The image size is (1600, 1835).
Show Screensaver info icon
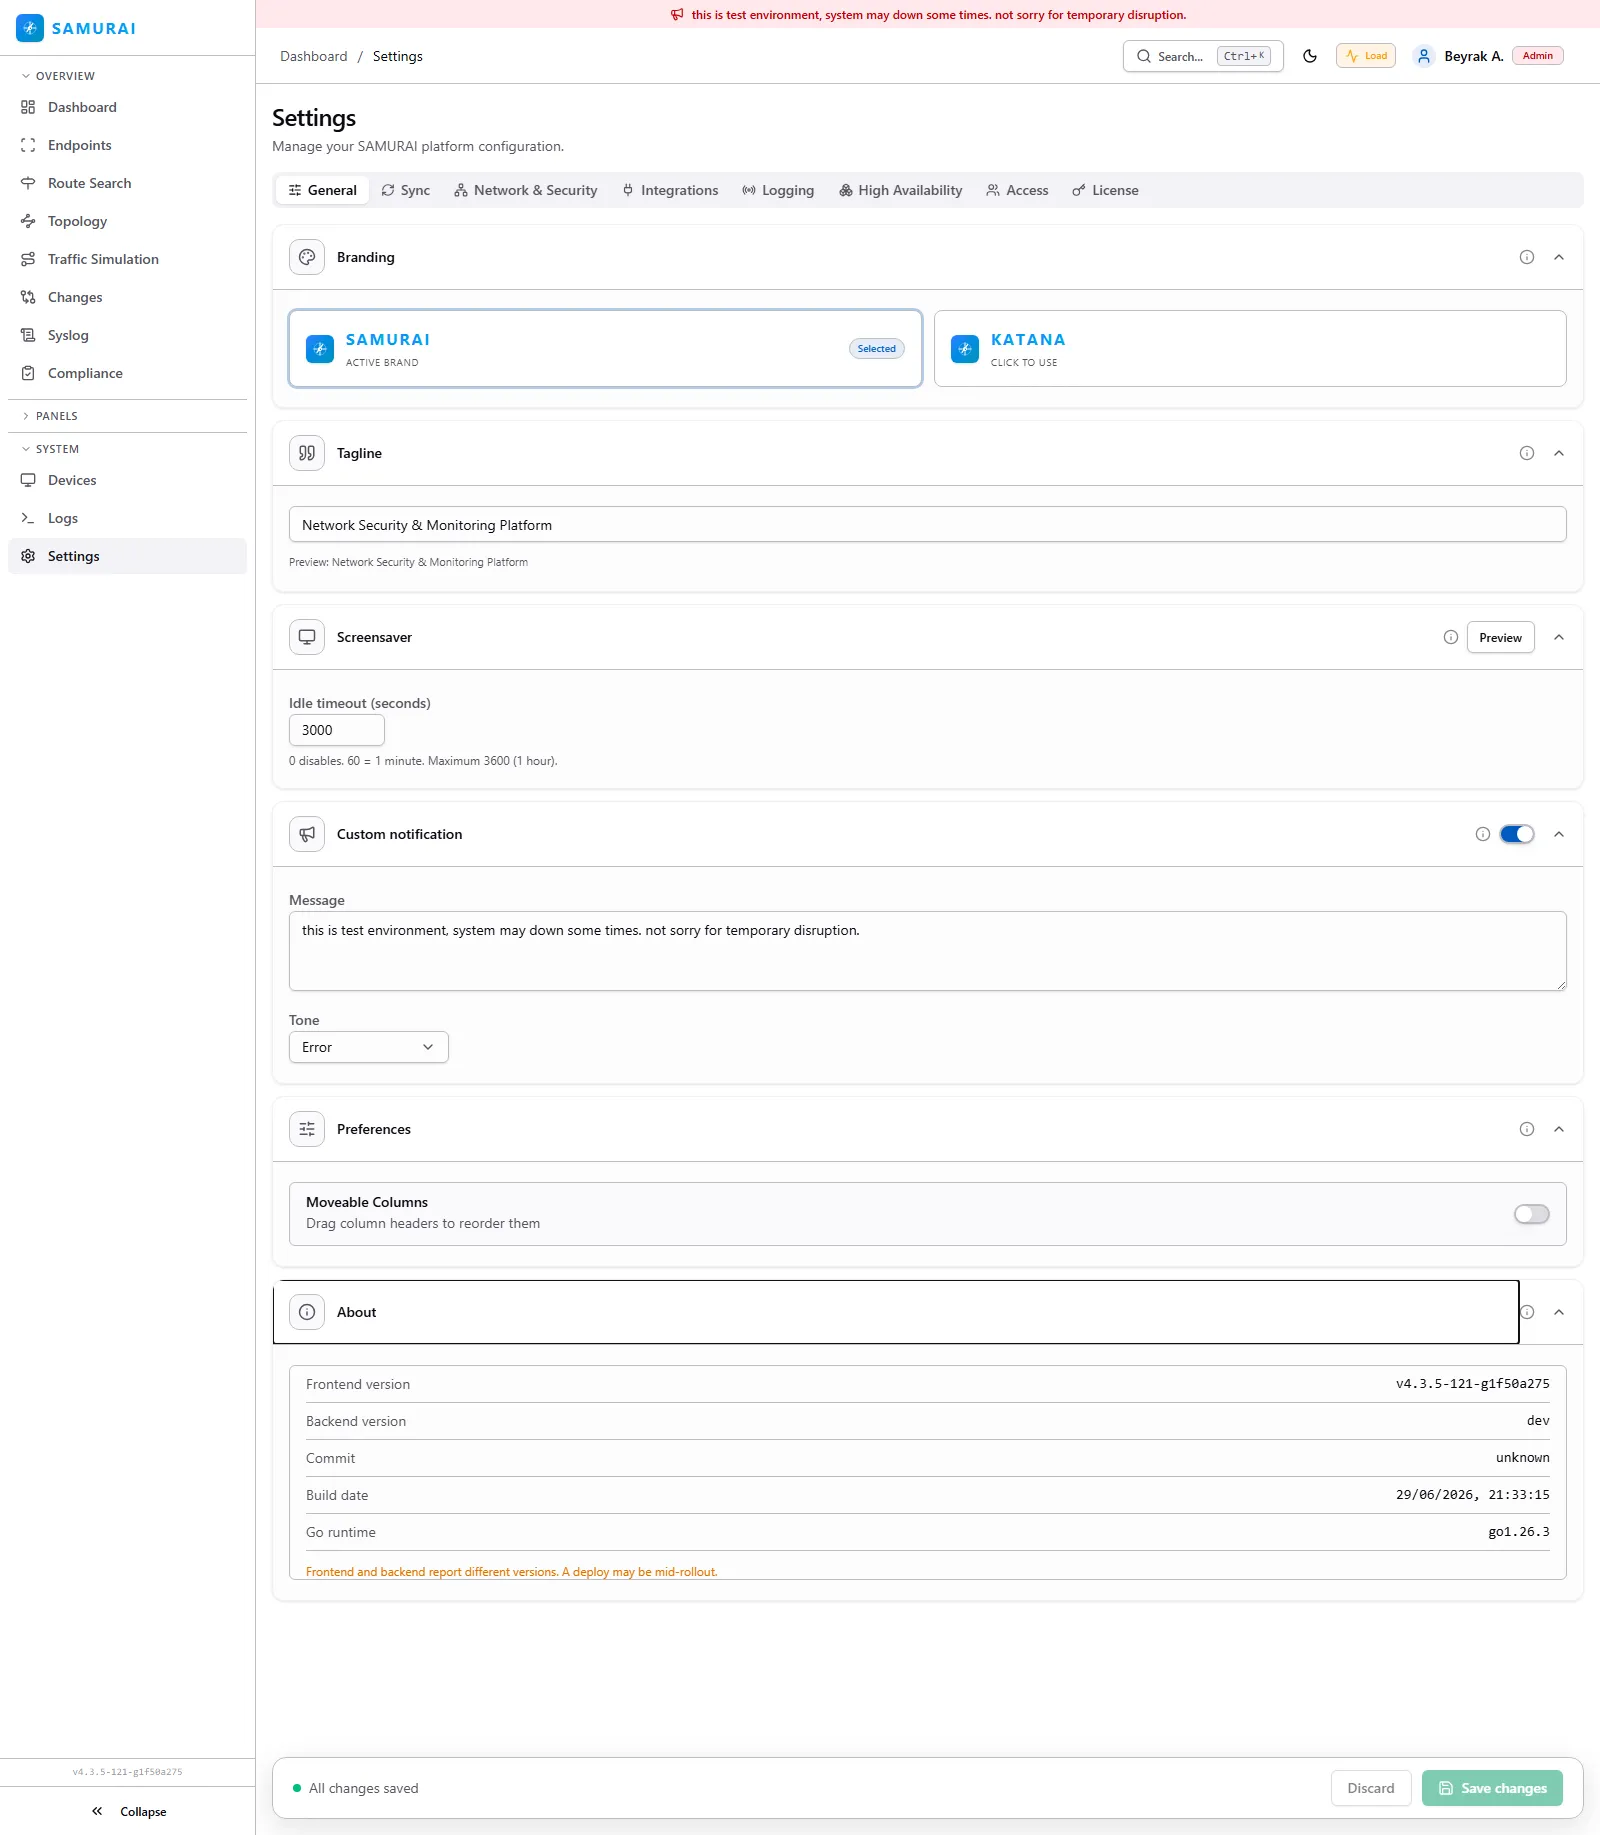point(1451,637)
